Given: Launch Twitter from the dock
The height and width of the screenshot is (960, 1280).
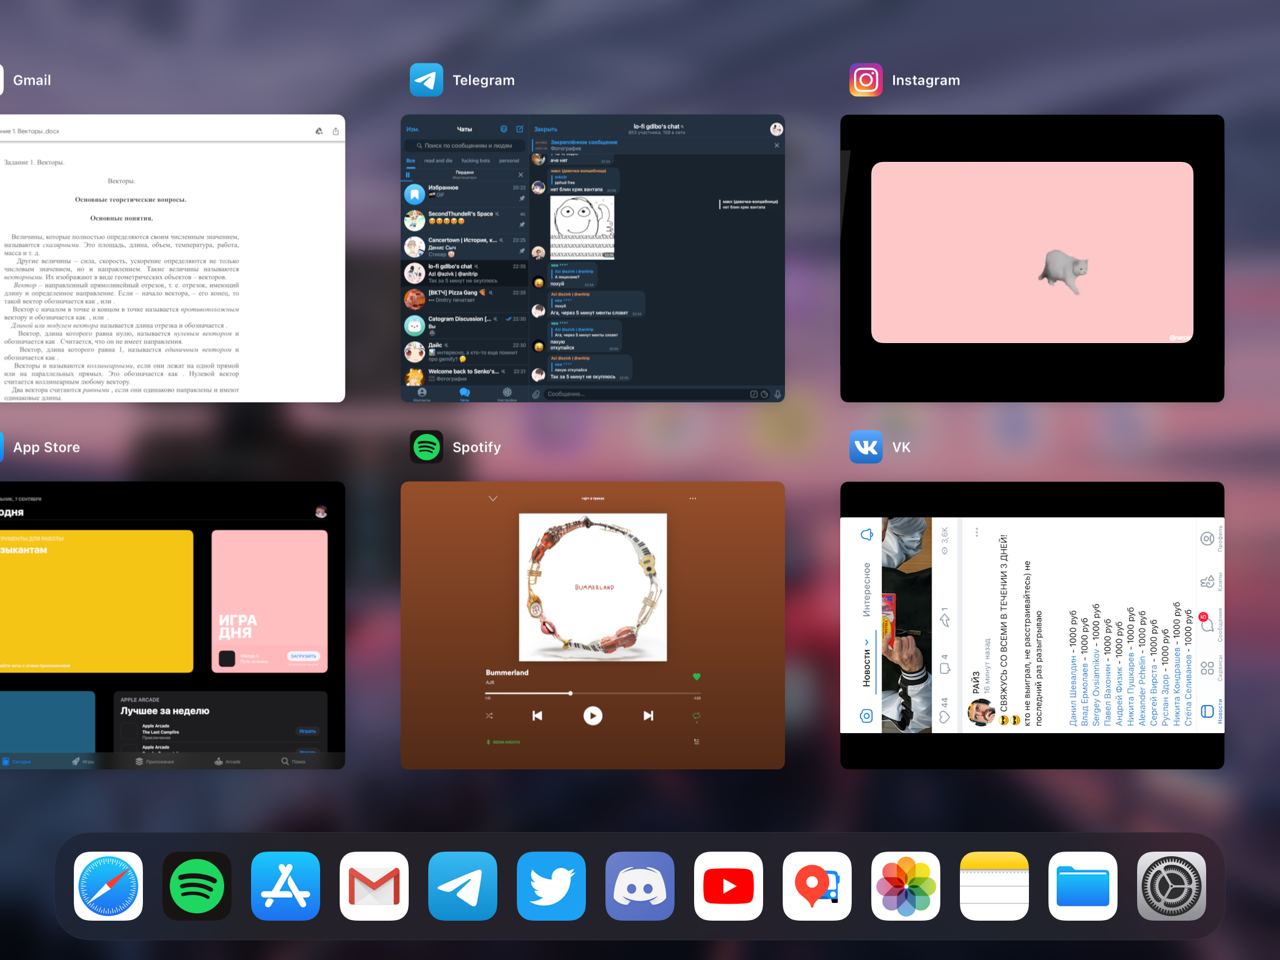Looking at the screenshot, I should tap(551, 886).
